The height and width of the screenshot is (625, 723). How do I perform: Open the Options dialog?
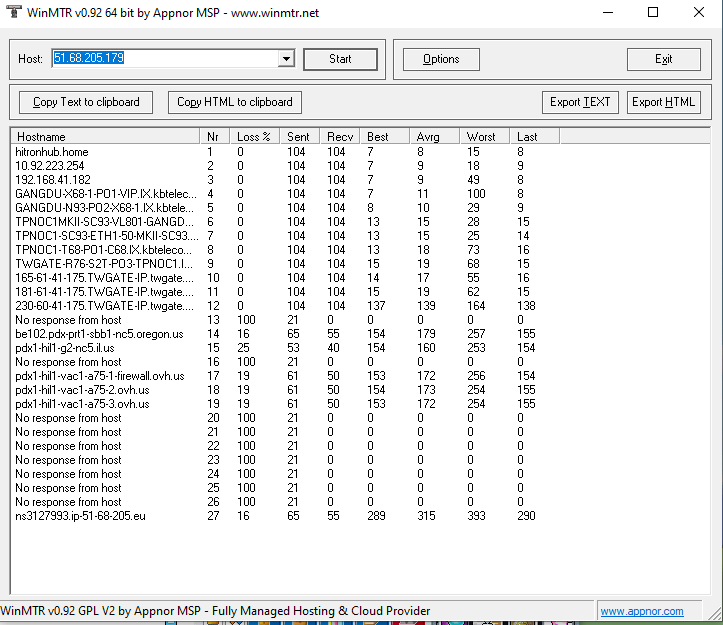[x=441, y=59]
